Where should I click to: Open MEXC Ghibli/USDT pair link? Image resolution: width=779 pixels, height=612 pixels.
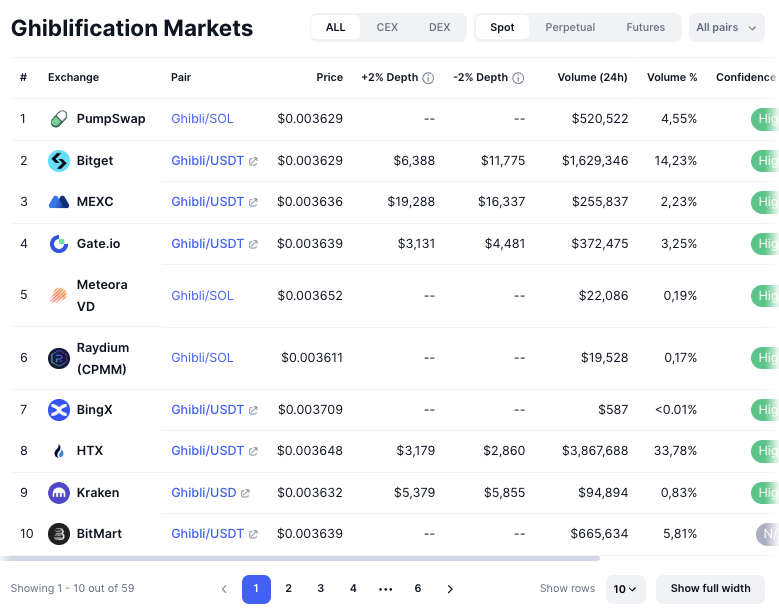pos(208,202)
